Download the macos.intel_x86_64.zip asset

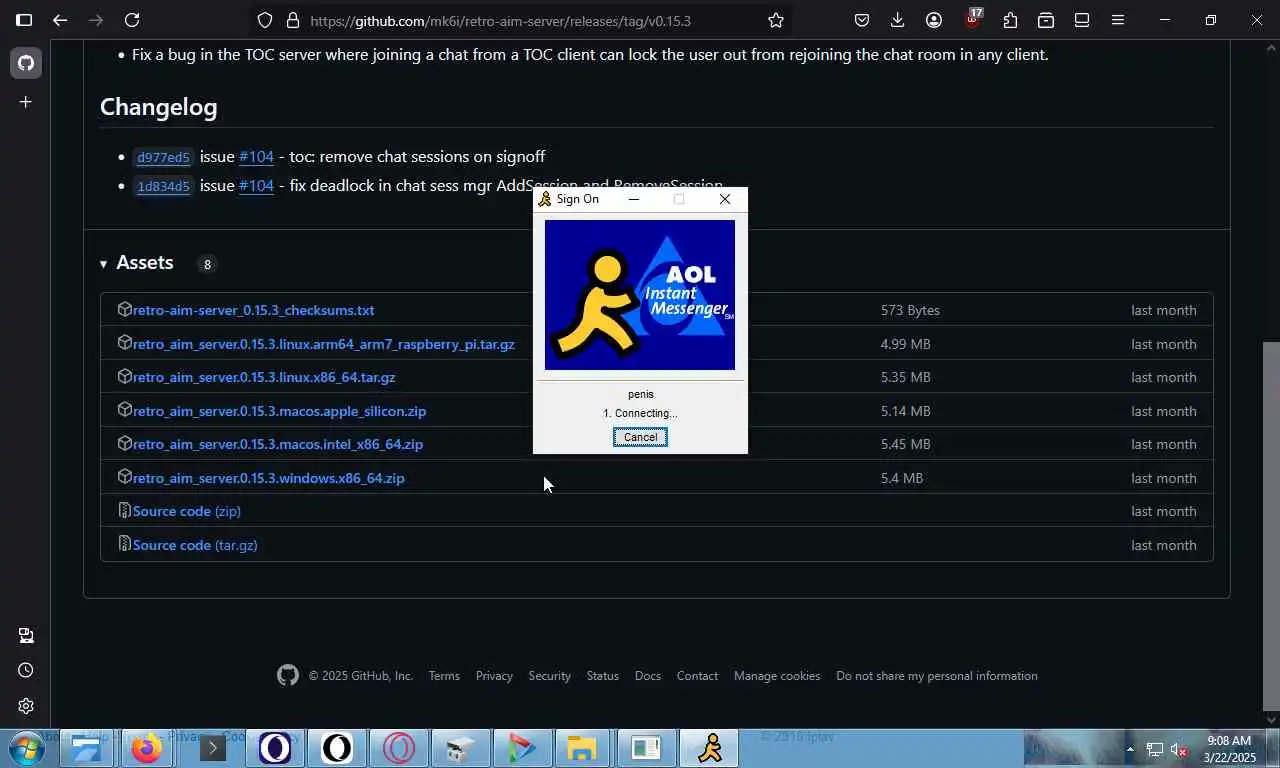point(278,444)
